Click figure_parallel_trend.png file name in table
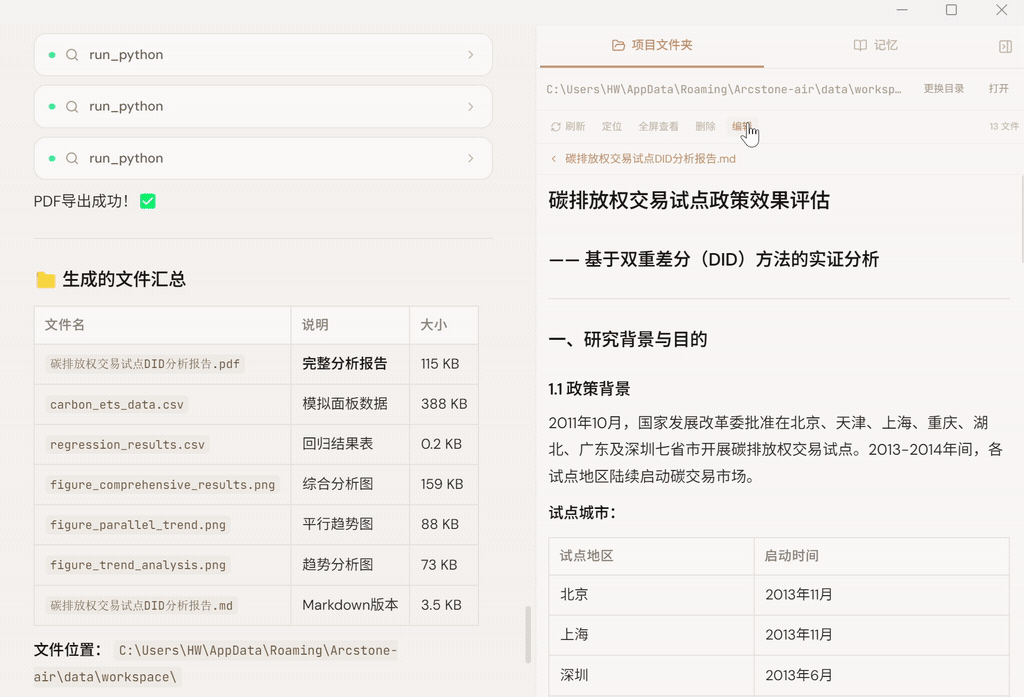This screenshot has height=697, width=1024. coord(138,525)
